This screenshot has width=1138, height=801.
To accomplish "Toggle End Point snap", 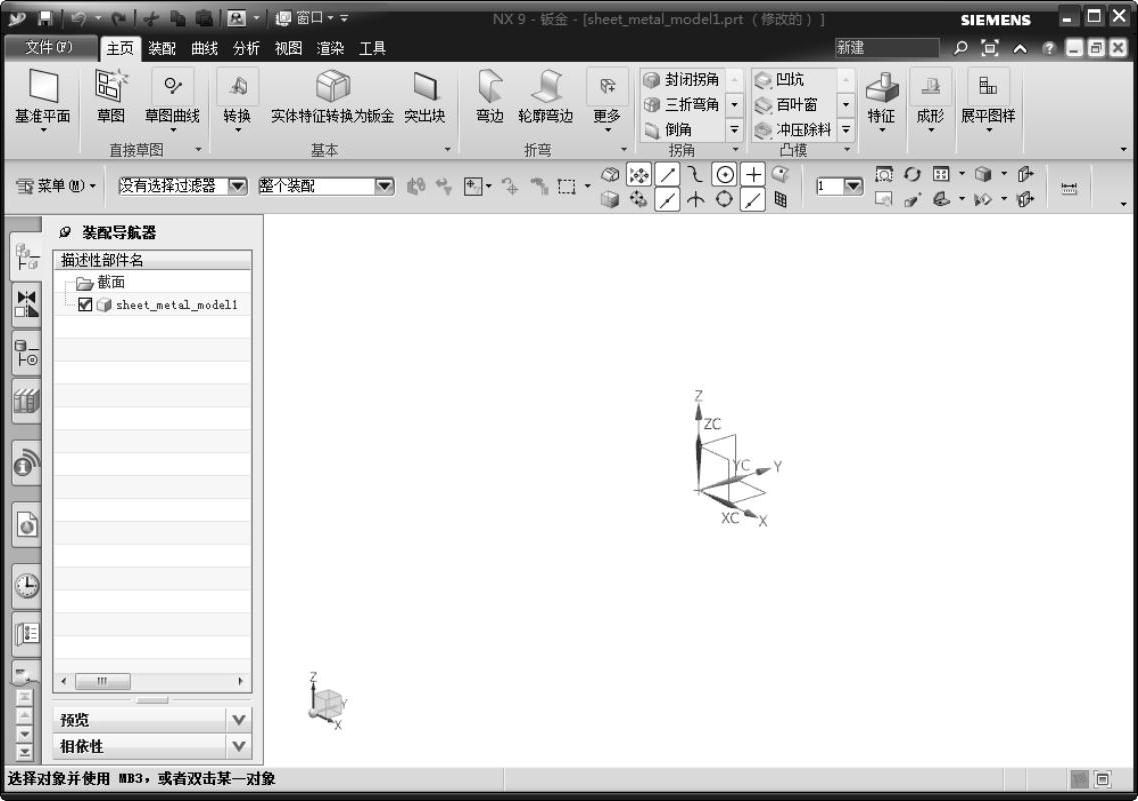I will tap(667, 174).
